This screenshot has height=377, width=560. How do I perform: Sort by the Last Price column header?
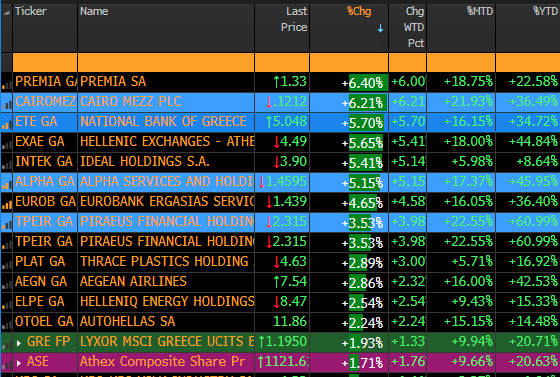[282, 28]
